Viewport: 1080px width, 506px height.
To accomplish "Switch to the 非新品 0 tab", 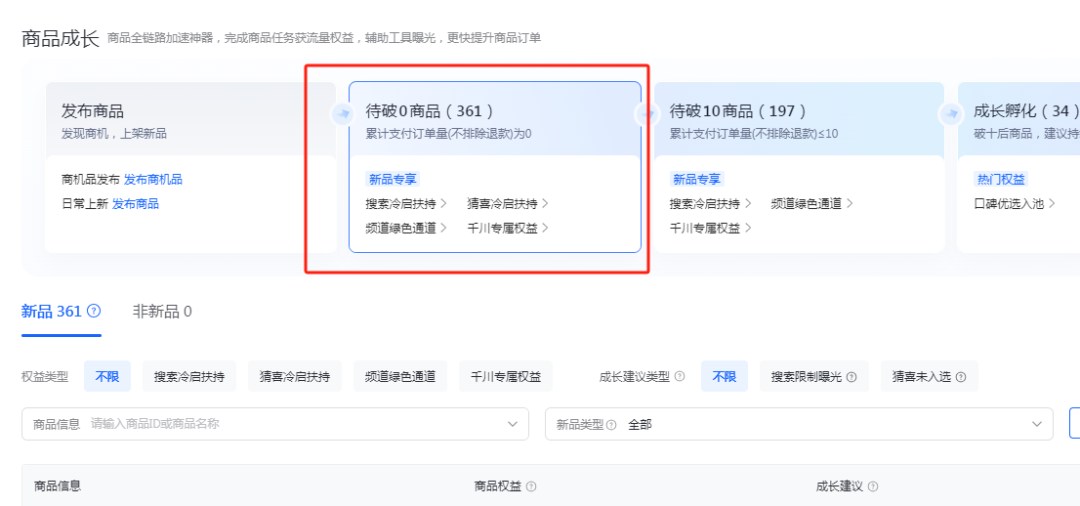I will [162, 311].
